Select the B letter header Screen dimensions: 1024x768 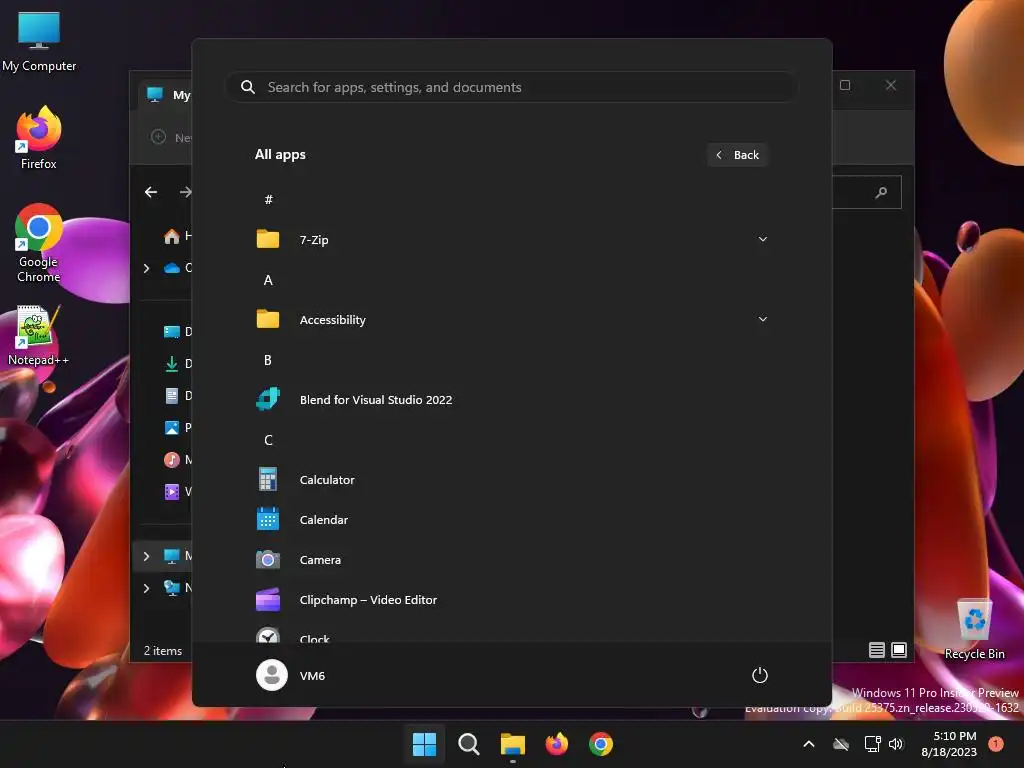pyautogui.click(x=268, y=360)
